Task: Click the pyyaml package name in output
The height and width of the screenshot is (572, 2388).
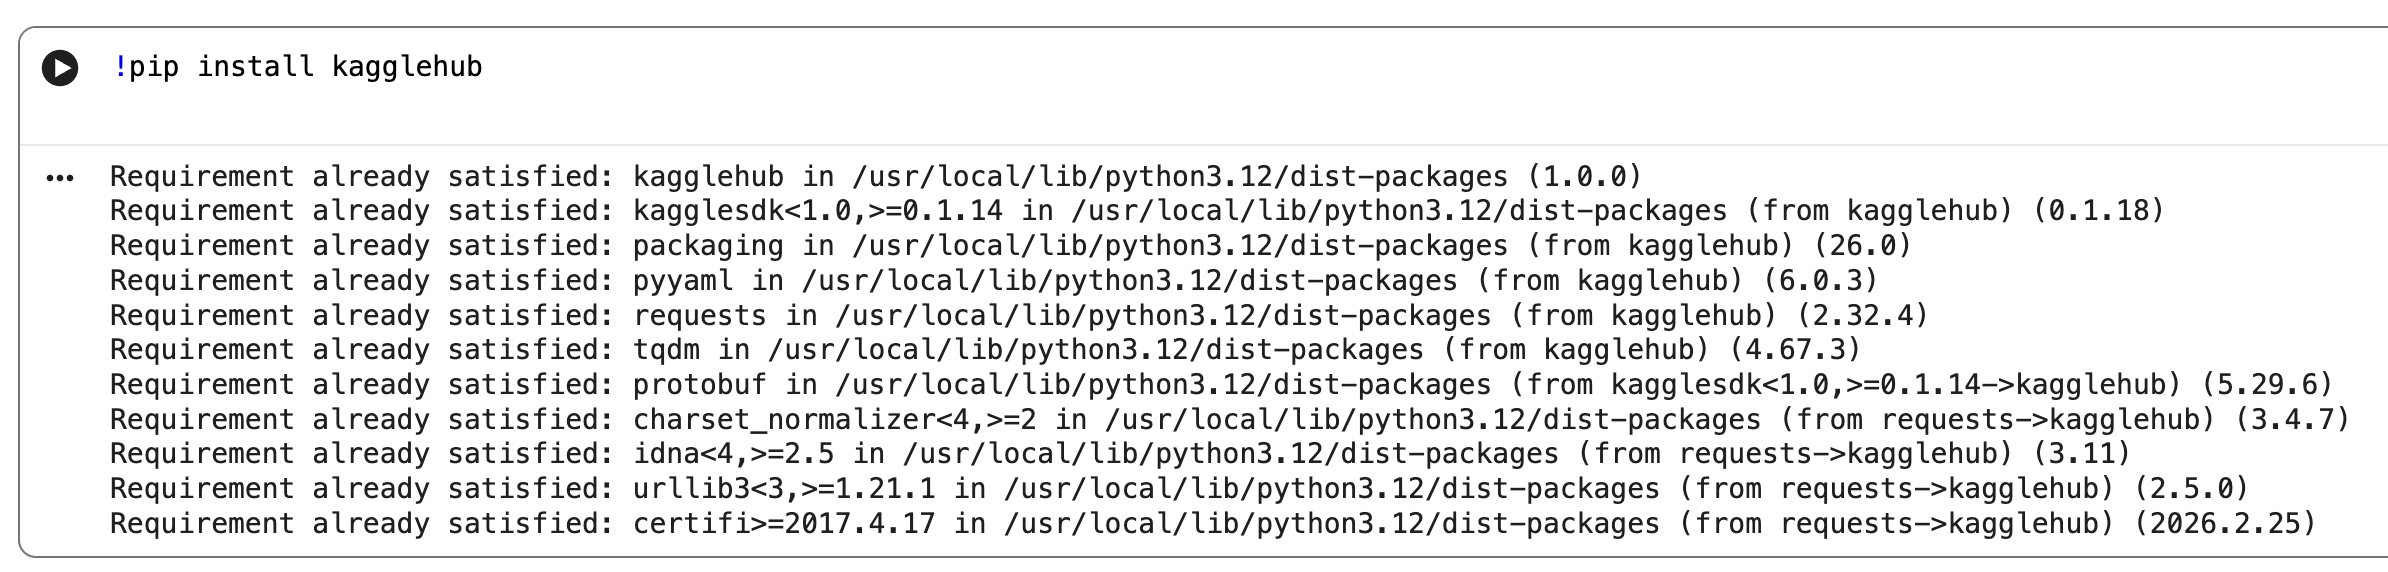Action: (683, 280)
